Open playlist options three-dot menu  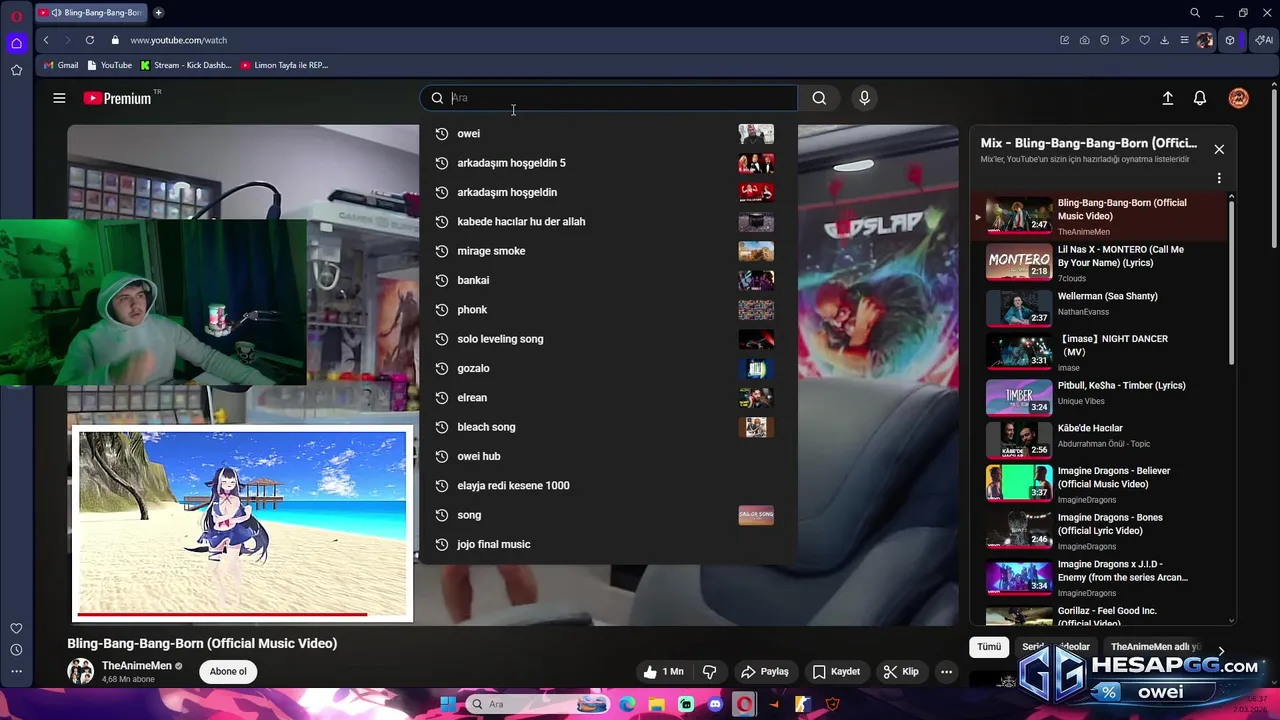pyautogui.click(x=1218, y=178)
